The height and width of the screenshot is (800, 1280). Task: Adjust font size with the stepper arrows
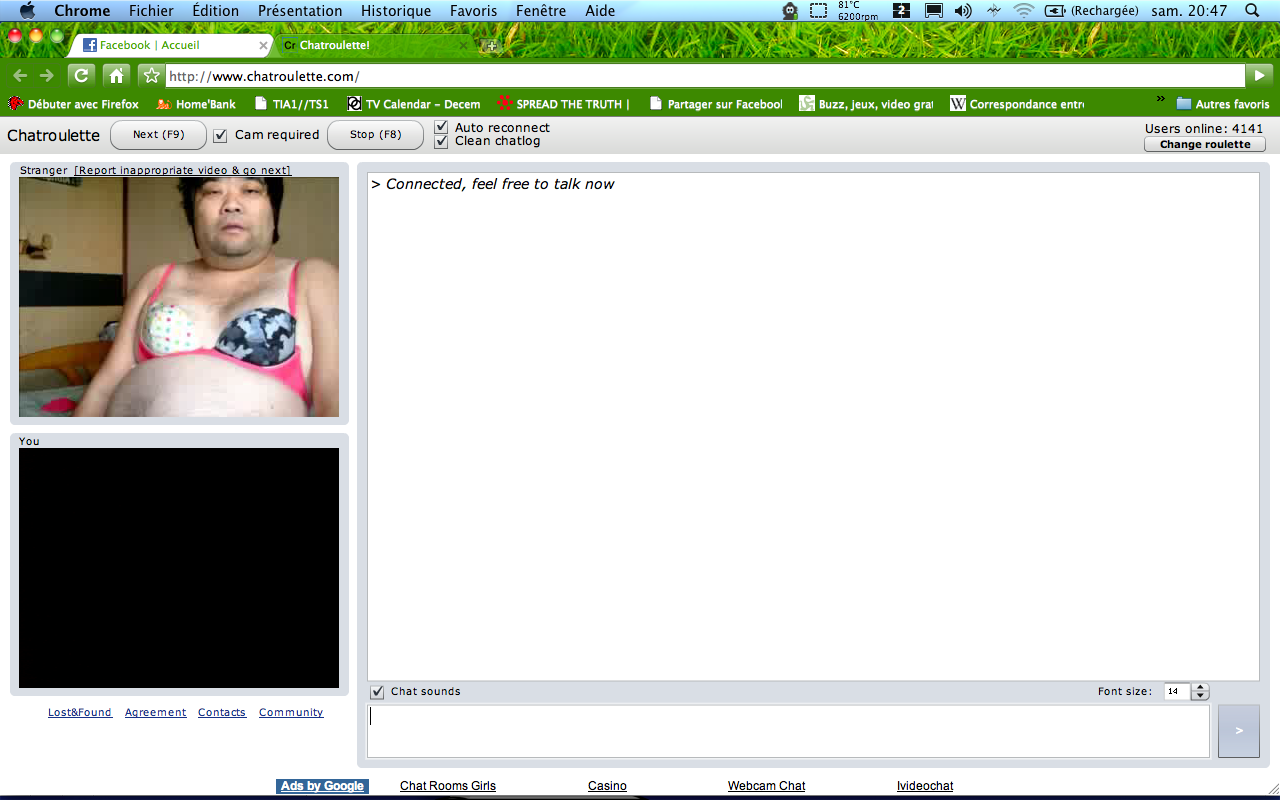coord(1200,691)
